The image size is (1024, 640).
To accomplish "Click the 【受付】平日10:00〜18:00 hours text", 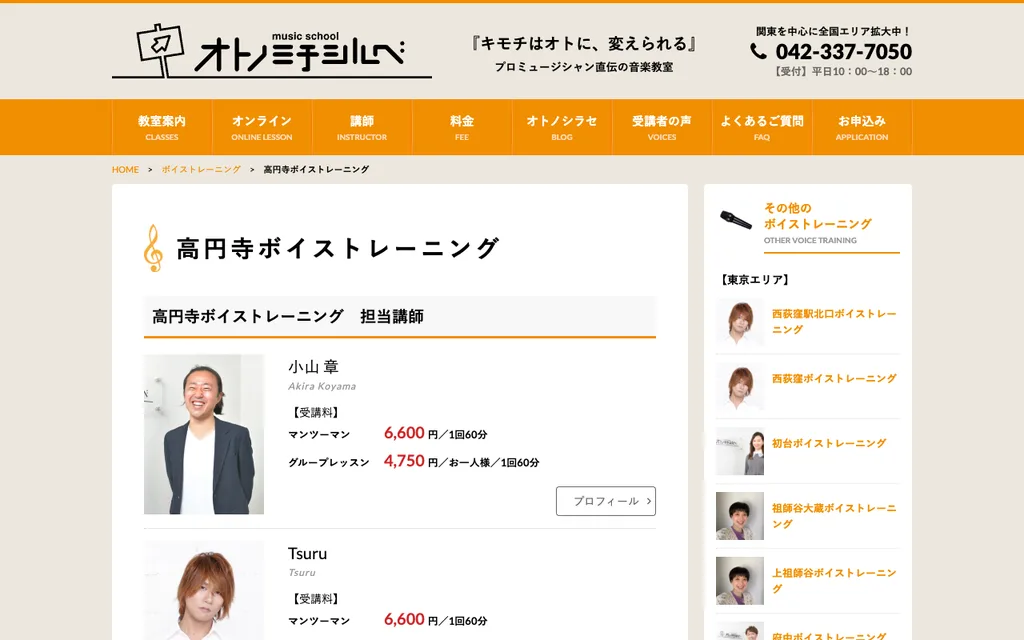I will pos(842,72).
